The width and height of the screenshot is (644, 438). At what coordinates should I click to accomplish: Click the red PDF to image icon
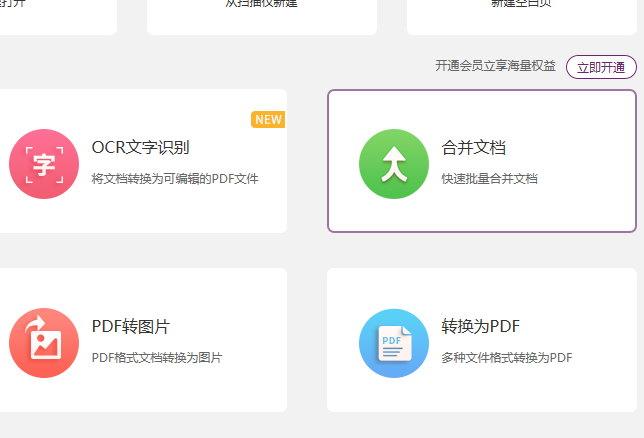43,343
